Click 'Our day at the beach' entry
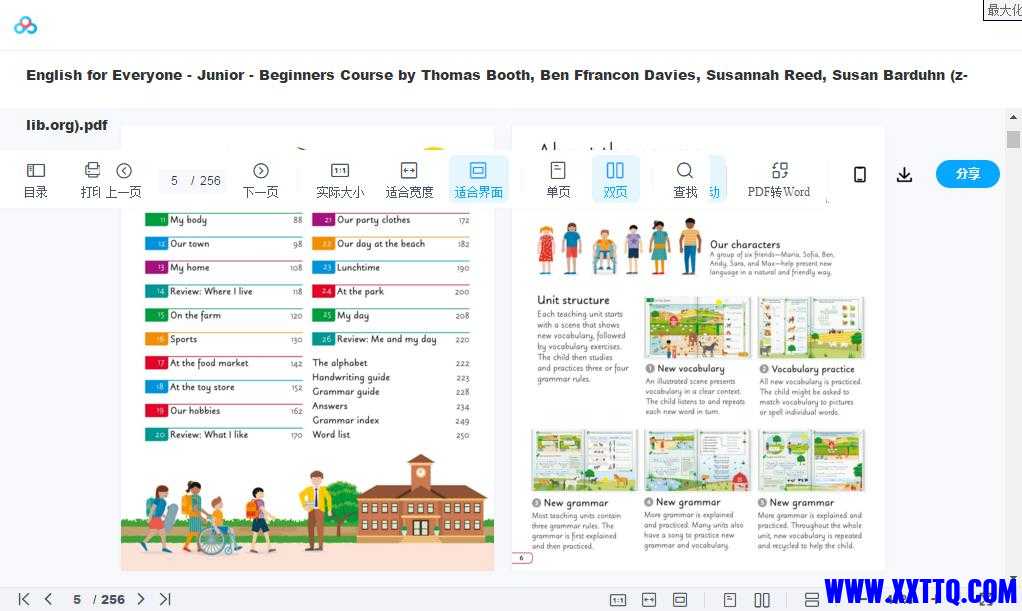 tap(391, 244)
